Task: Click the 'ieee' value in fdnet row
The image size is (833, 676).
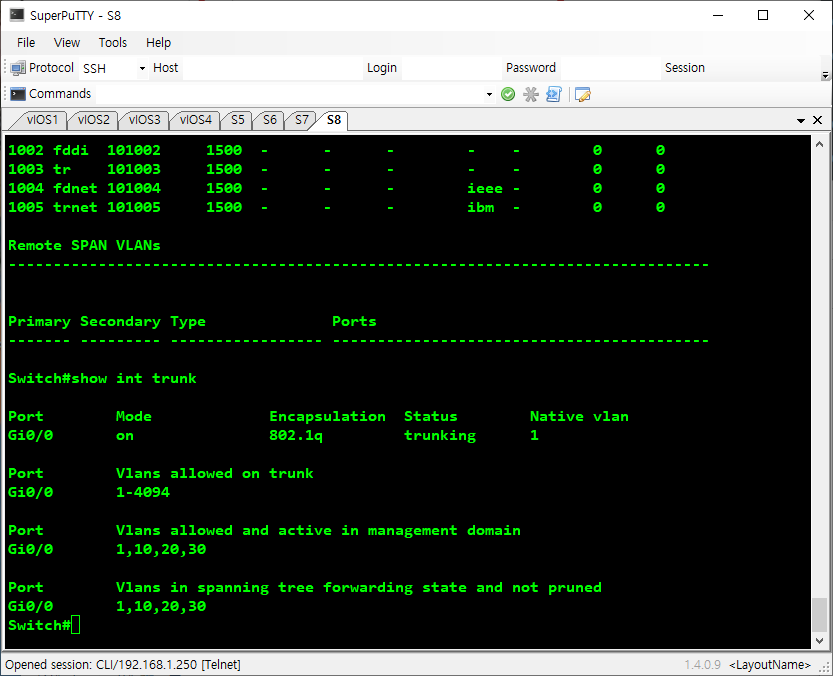Action: pyautogui.click(x=484, y=189)
